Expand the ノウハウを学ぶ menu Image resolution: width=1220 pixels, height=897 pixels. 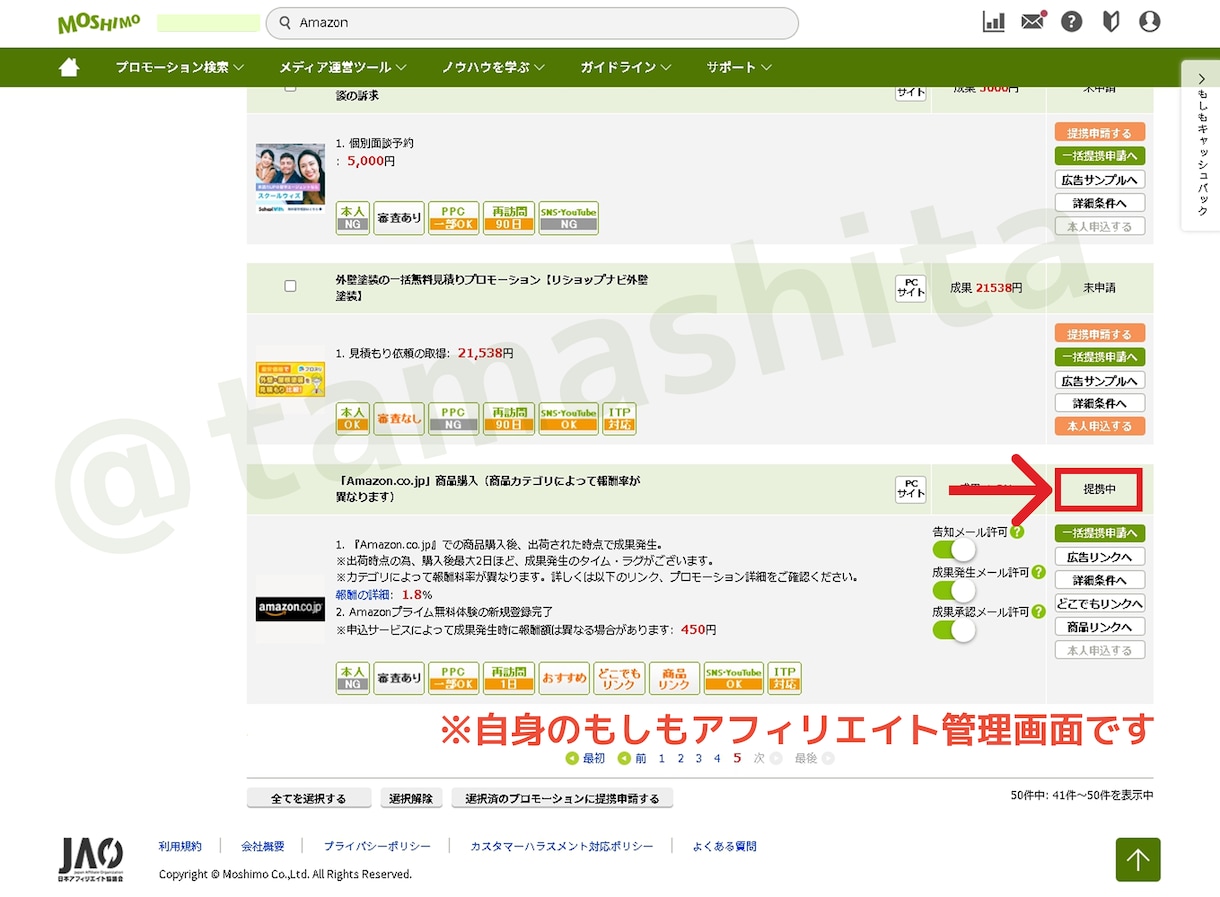point(493,67)
